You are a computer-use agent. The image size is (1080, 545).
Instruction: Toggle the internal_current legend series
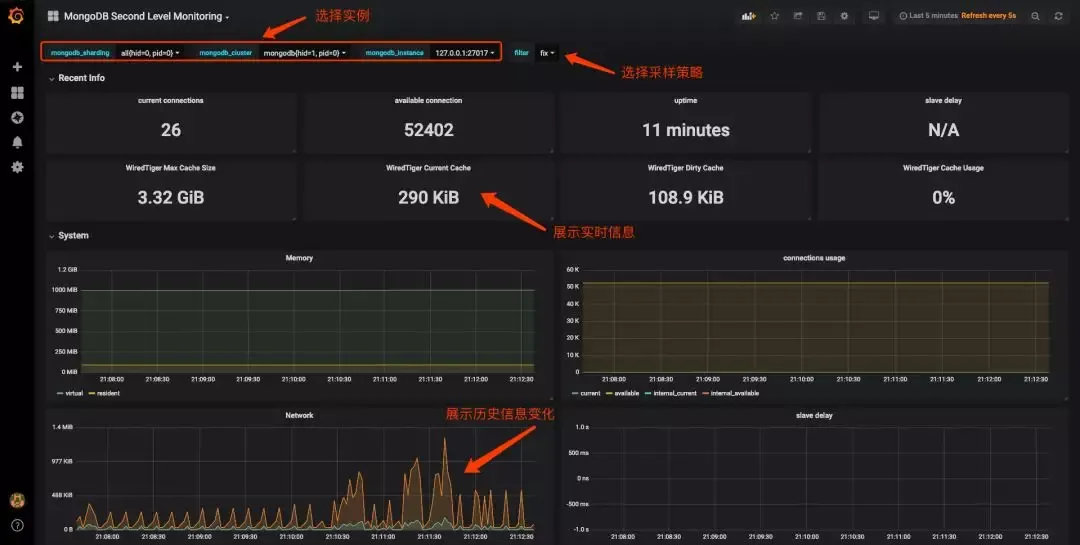[x=671, y=393]
